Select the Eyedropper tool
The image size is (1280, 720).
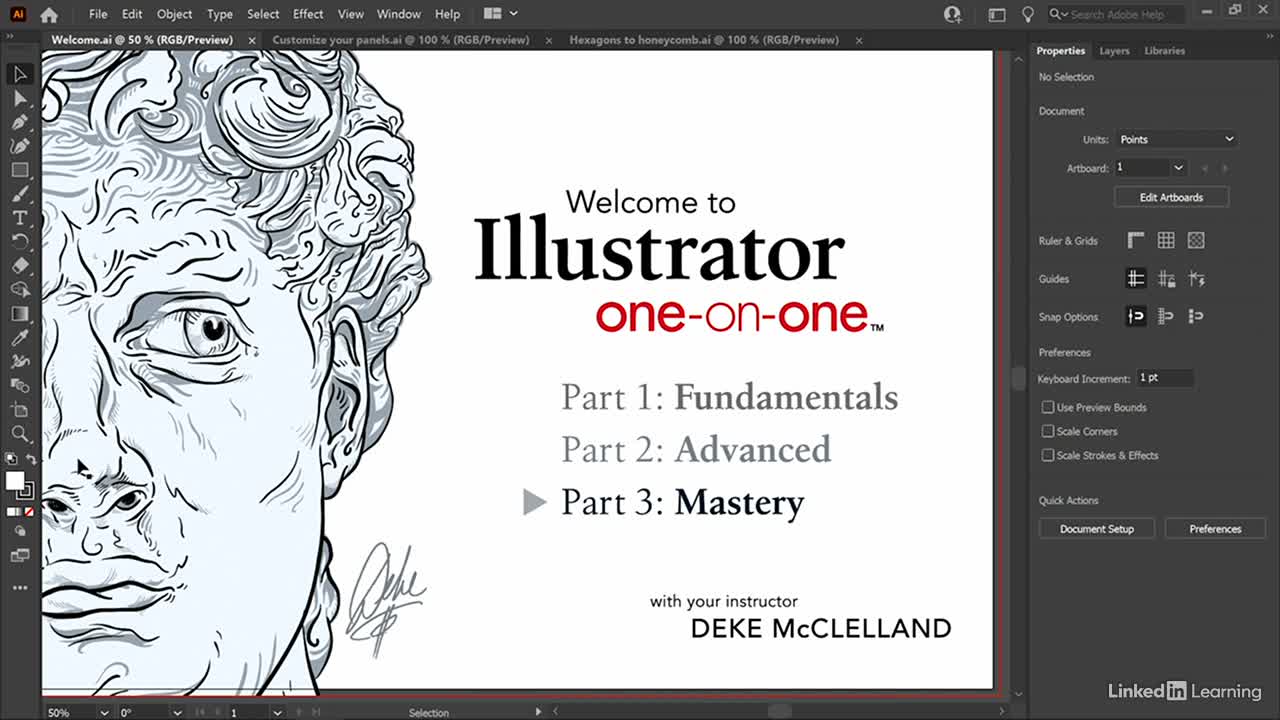coord(19,338)
